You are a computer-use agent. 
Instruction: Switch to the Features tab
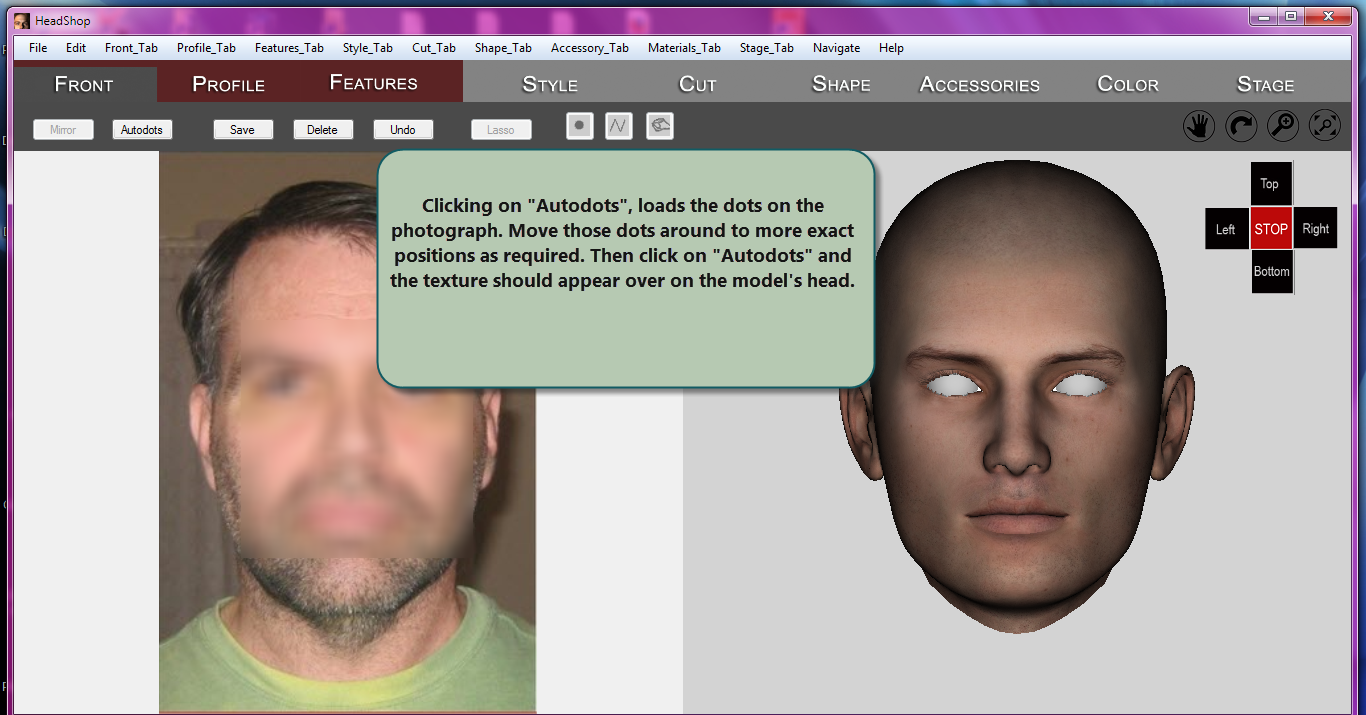[x=374, y=83]
